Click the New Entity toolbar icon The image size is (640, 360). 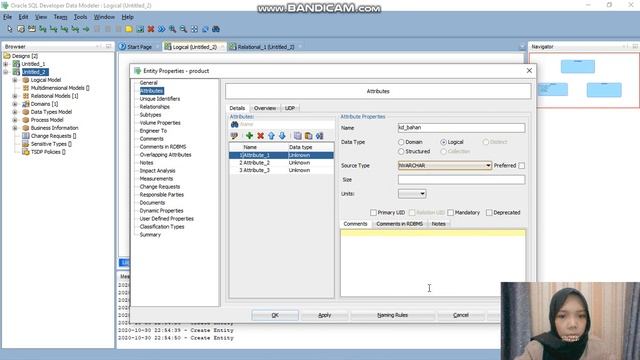click(x=21, y=29)
